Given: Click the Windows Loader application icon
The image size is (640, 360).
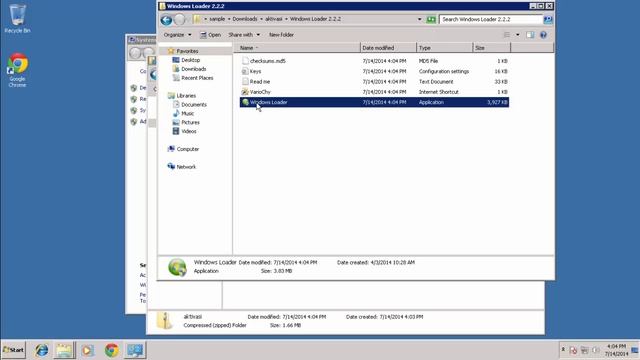Looking at the screenshot, I should (x=245, y=102).
